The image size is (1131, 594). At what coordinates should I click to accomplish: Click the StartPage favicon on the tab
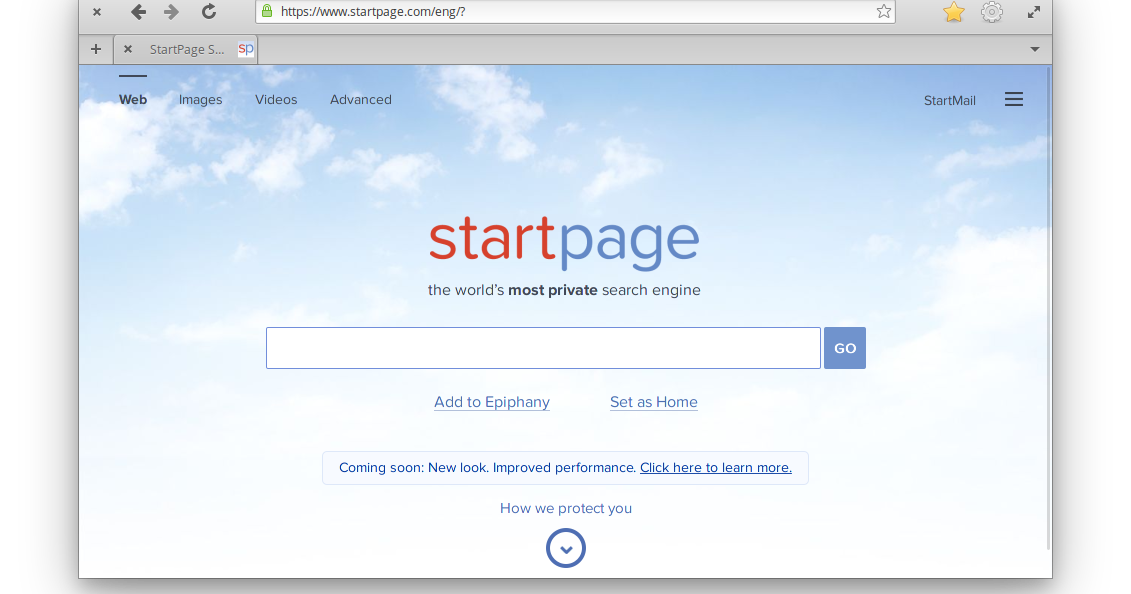pos(245,48)
